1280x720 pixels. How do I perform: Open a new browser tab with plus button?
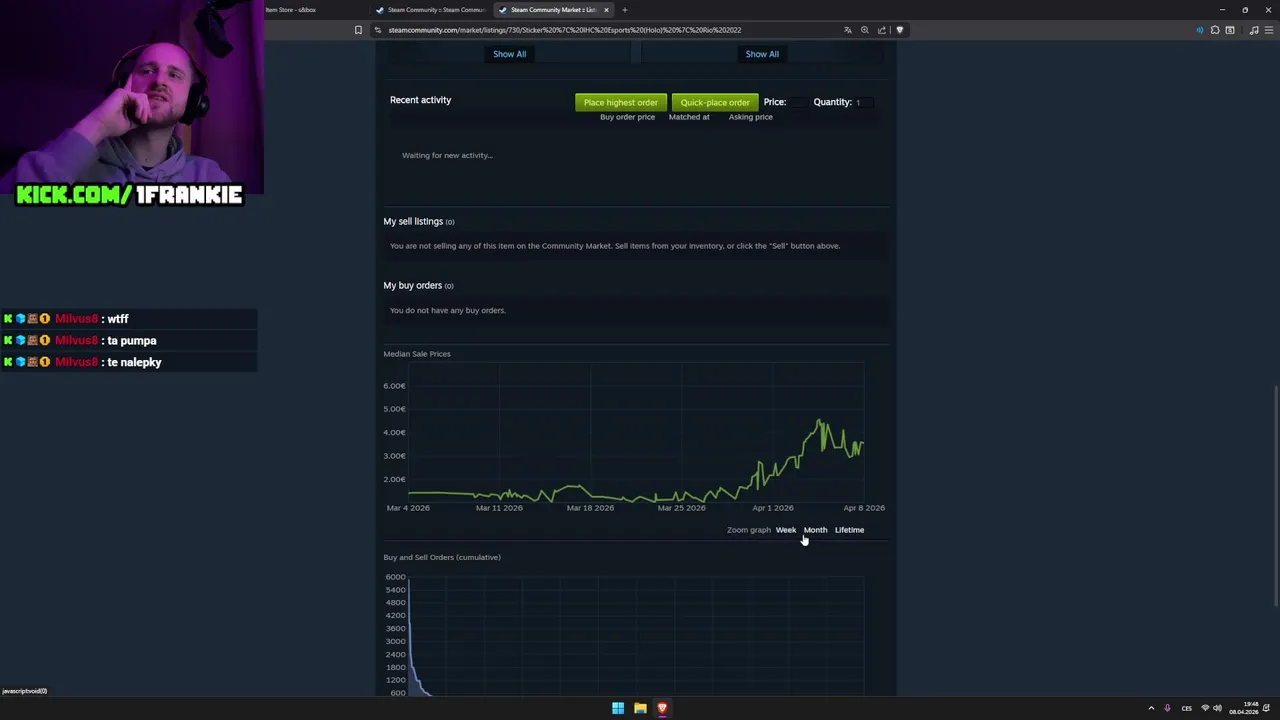[x=624, y=10]
